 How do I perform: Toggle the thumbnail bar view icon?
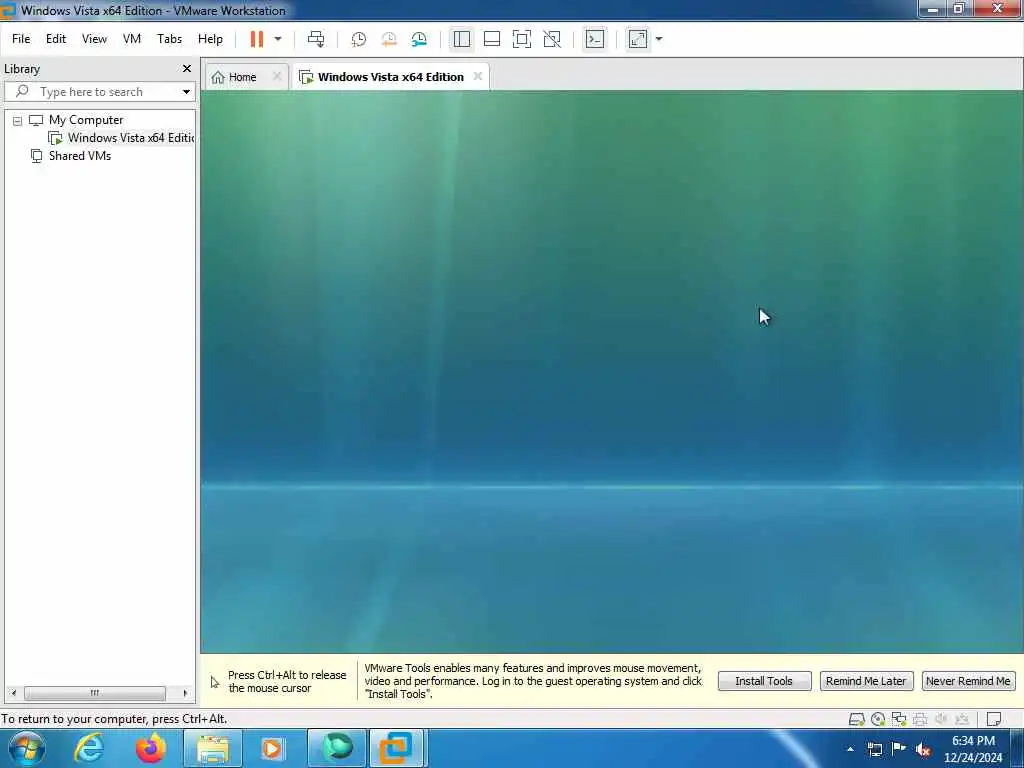[492, 39]
